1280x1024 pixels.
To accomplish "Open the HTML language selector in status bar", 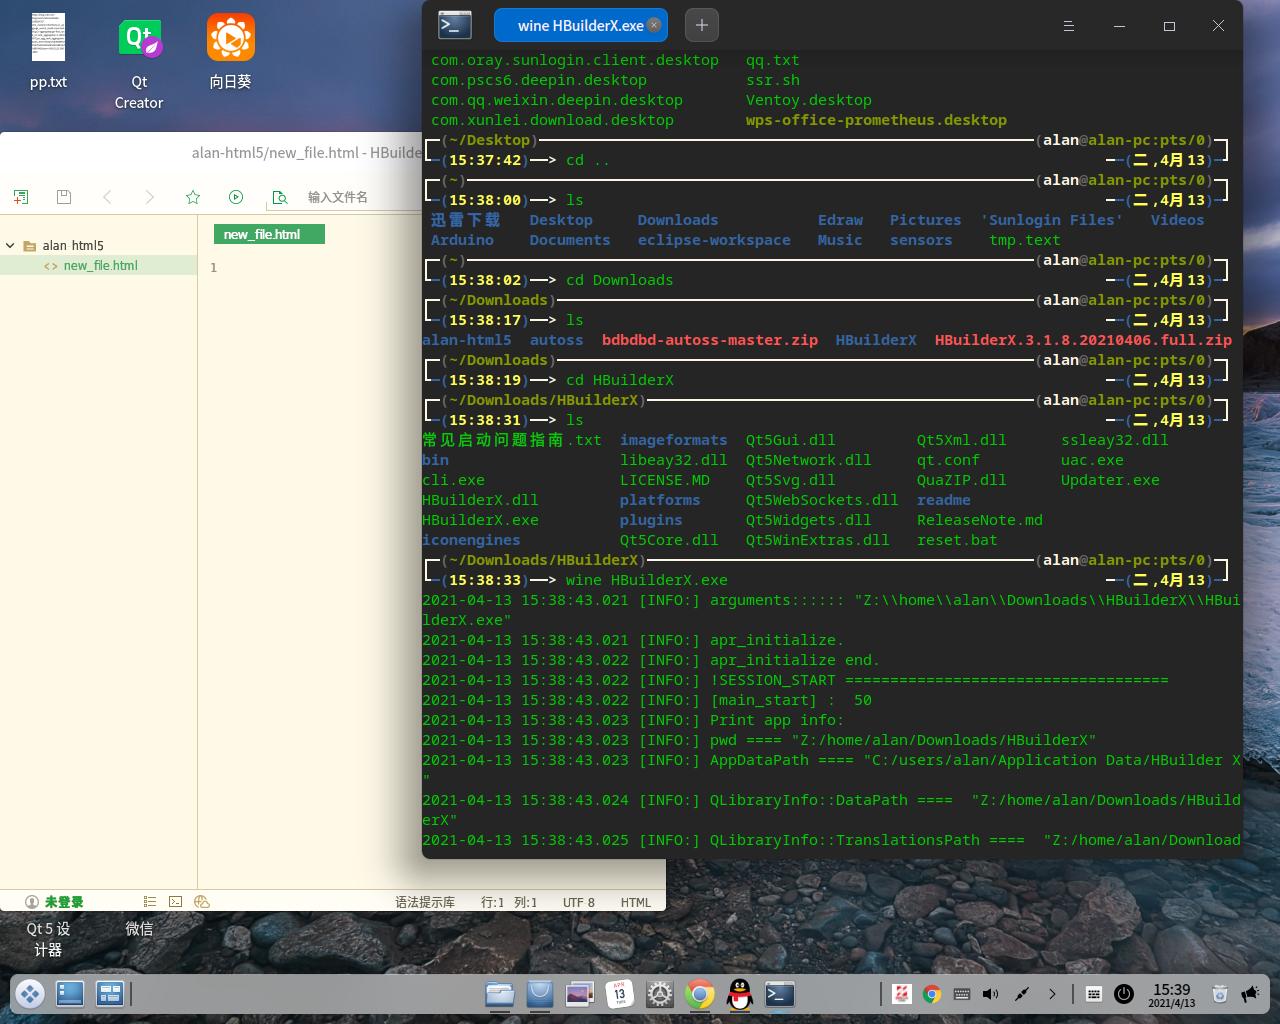I will pyautogui.click(x=635, y=902).
